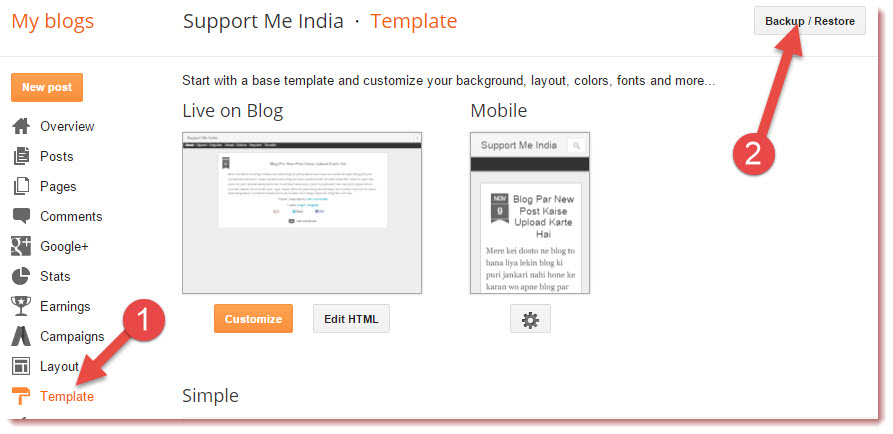The width and height of the screenshot is (893, 434).
Task: Click the Earnings trophy icon
Action: coord(21,306)
